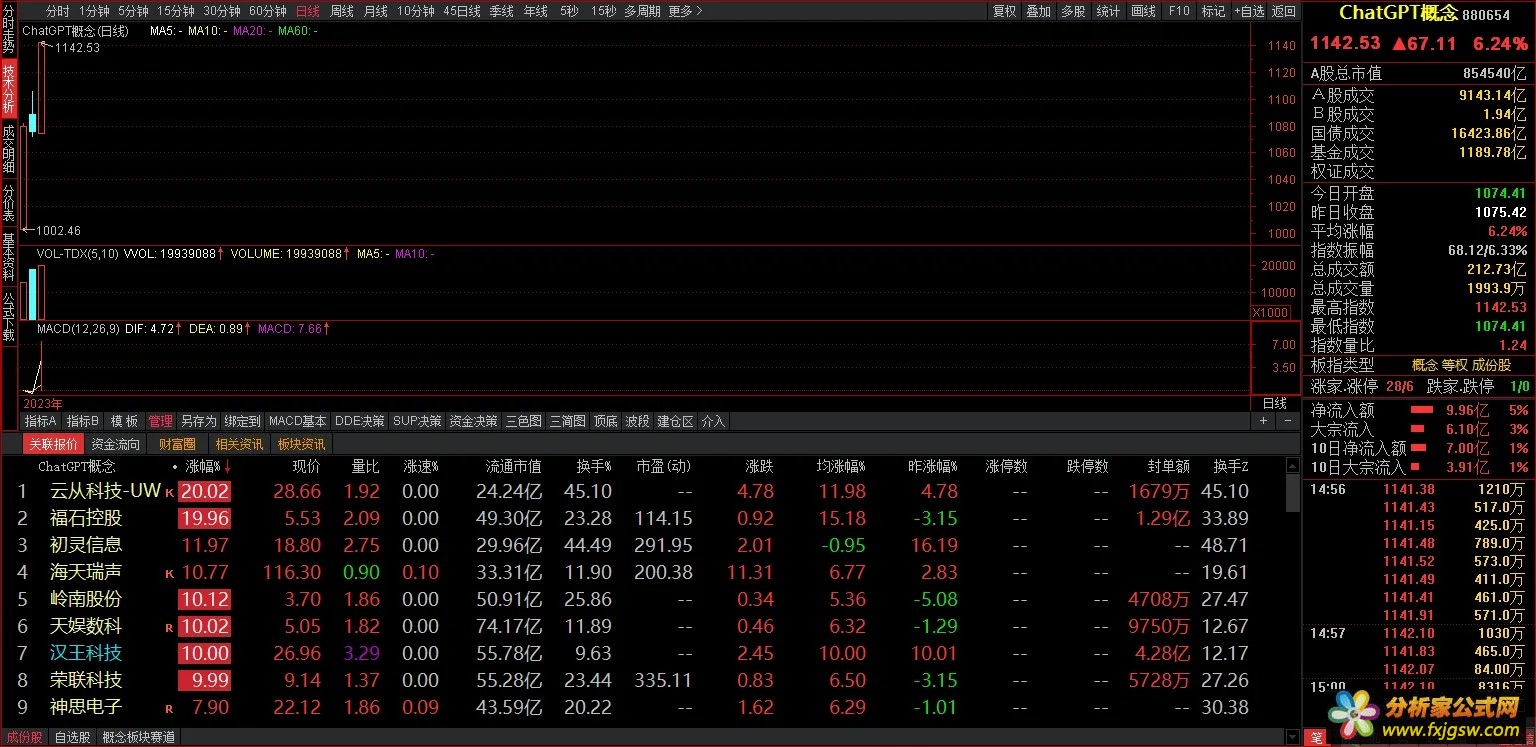The height and width of the screenshot is (747, 1536).
Task: Switch to the 资金流向 tab
Action: [x=115, y=444]
